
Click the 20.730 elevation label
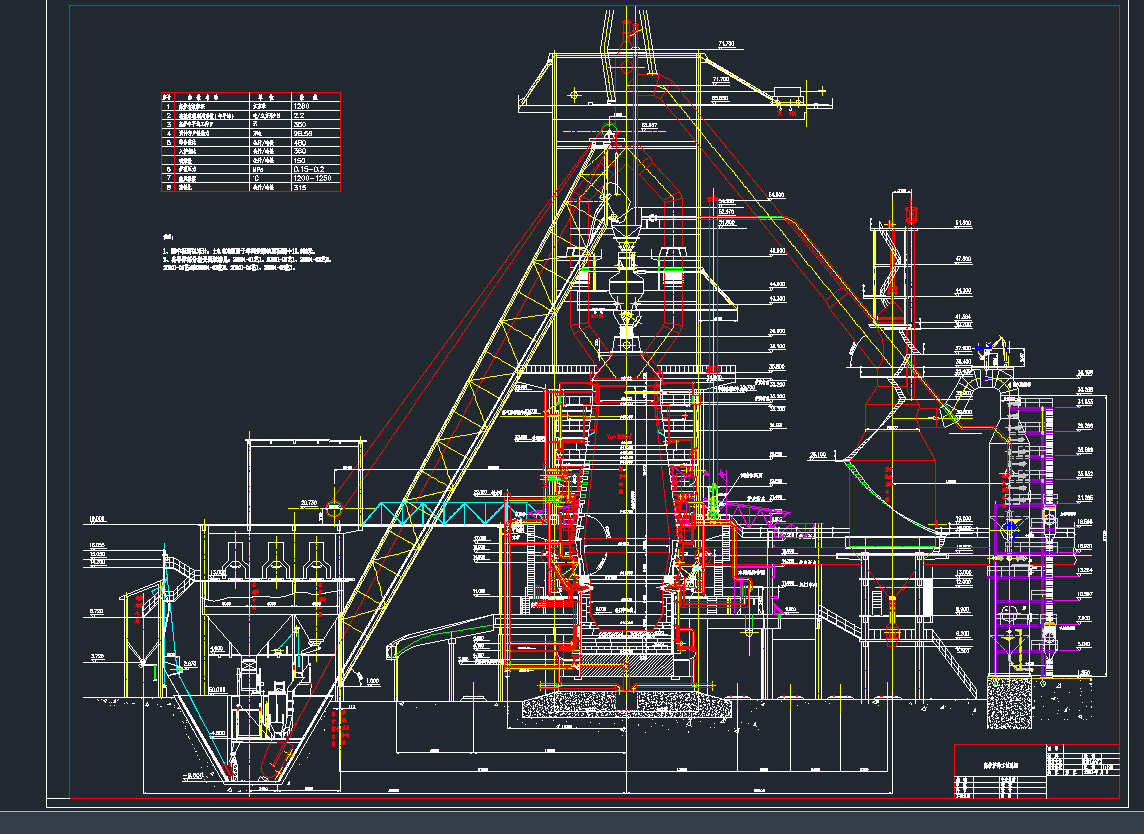[x=308, y=503]
